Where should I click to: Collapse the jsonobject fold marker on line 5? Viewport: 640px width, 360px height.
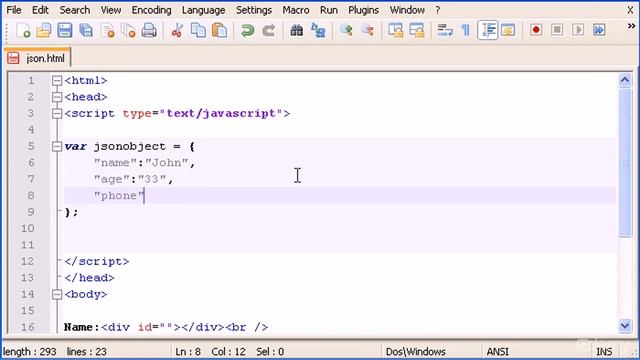[x=57, y=147]
